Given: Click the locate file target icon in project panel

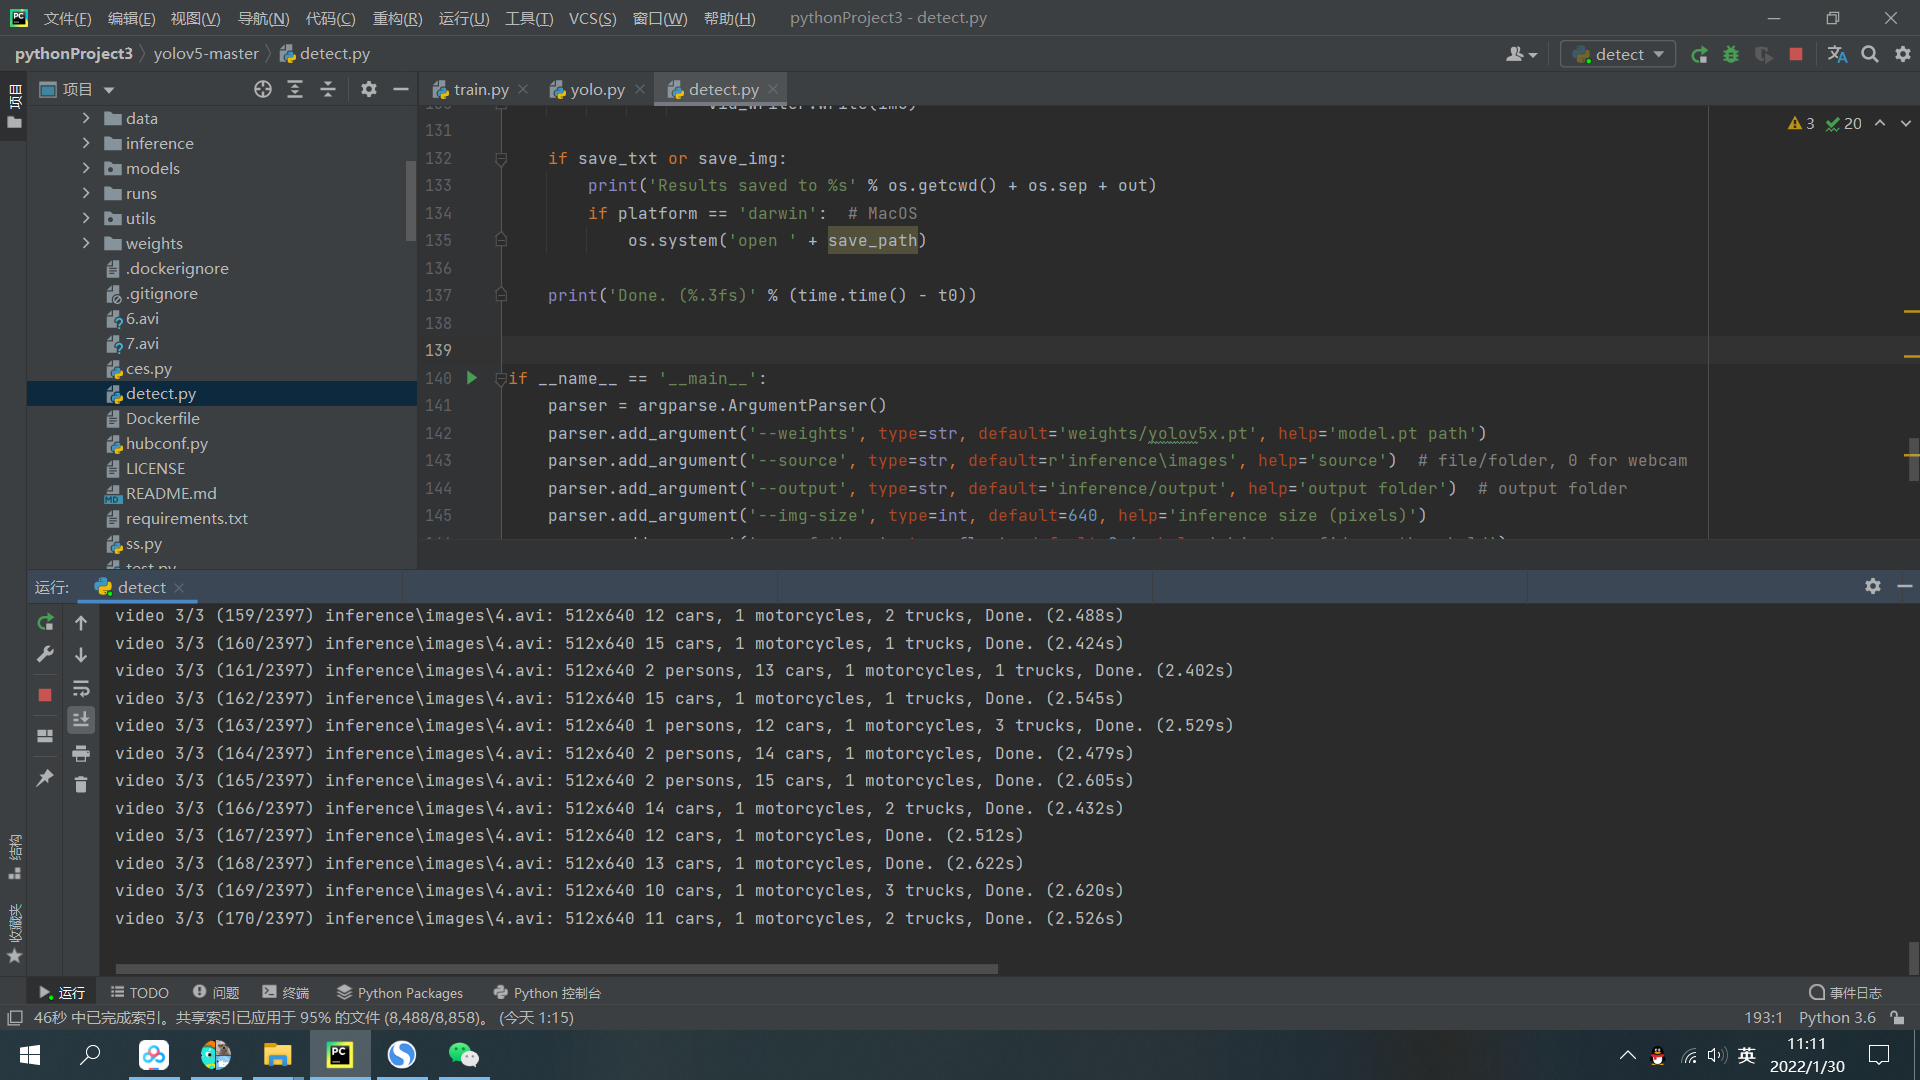Looking at the screenshot, I should pos(263,90).
